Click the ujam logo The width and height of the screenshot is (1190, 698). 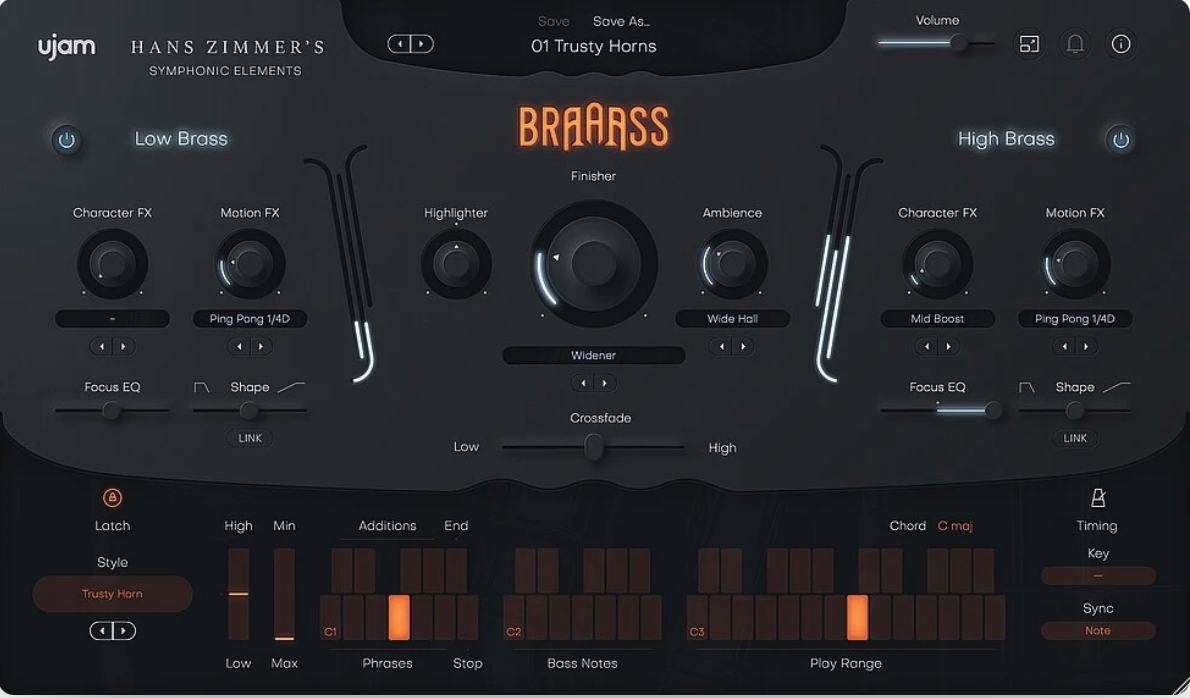click(67, 47)
